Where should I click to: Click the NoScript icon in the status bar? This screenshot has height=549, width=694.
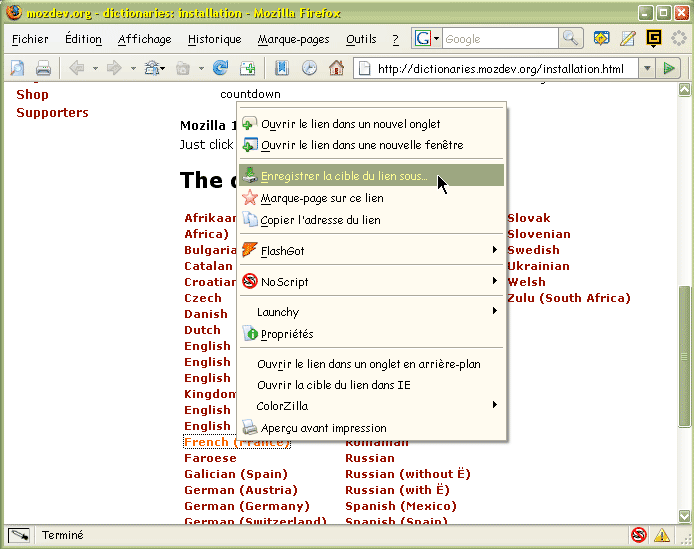click(x=639, y=535)
